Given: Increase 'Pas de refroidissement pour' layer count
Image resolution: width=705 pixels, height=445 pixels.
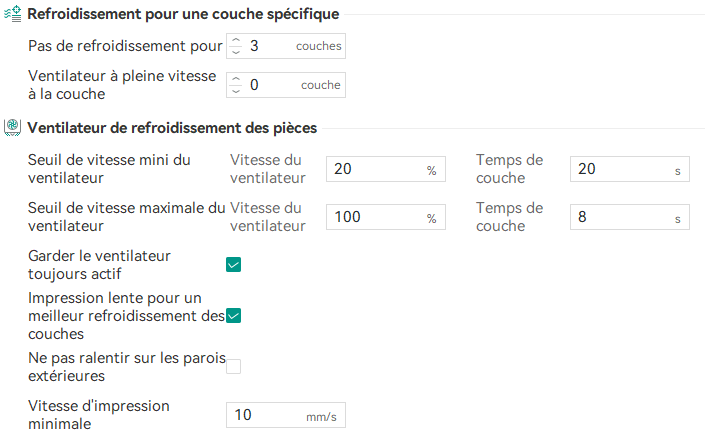Looking at the screenshot, I should pyautogui.click(x=235, y=40).
